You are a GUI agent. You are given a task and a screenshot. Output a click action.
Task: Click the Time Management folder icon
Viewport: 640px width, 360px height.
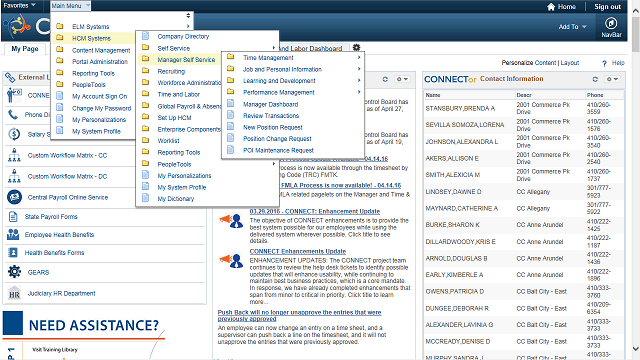pyautogui.click(x=231, y=57)
